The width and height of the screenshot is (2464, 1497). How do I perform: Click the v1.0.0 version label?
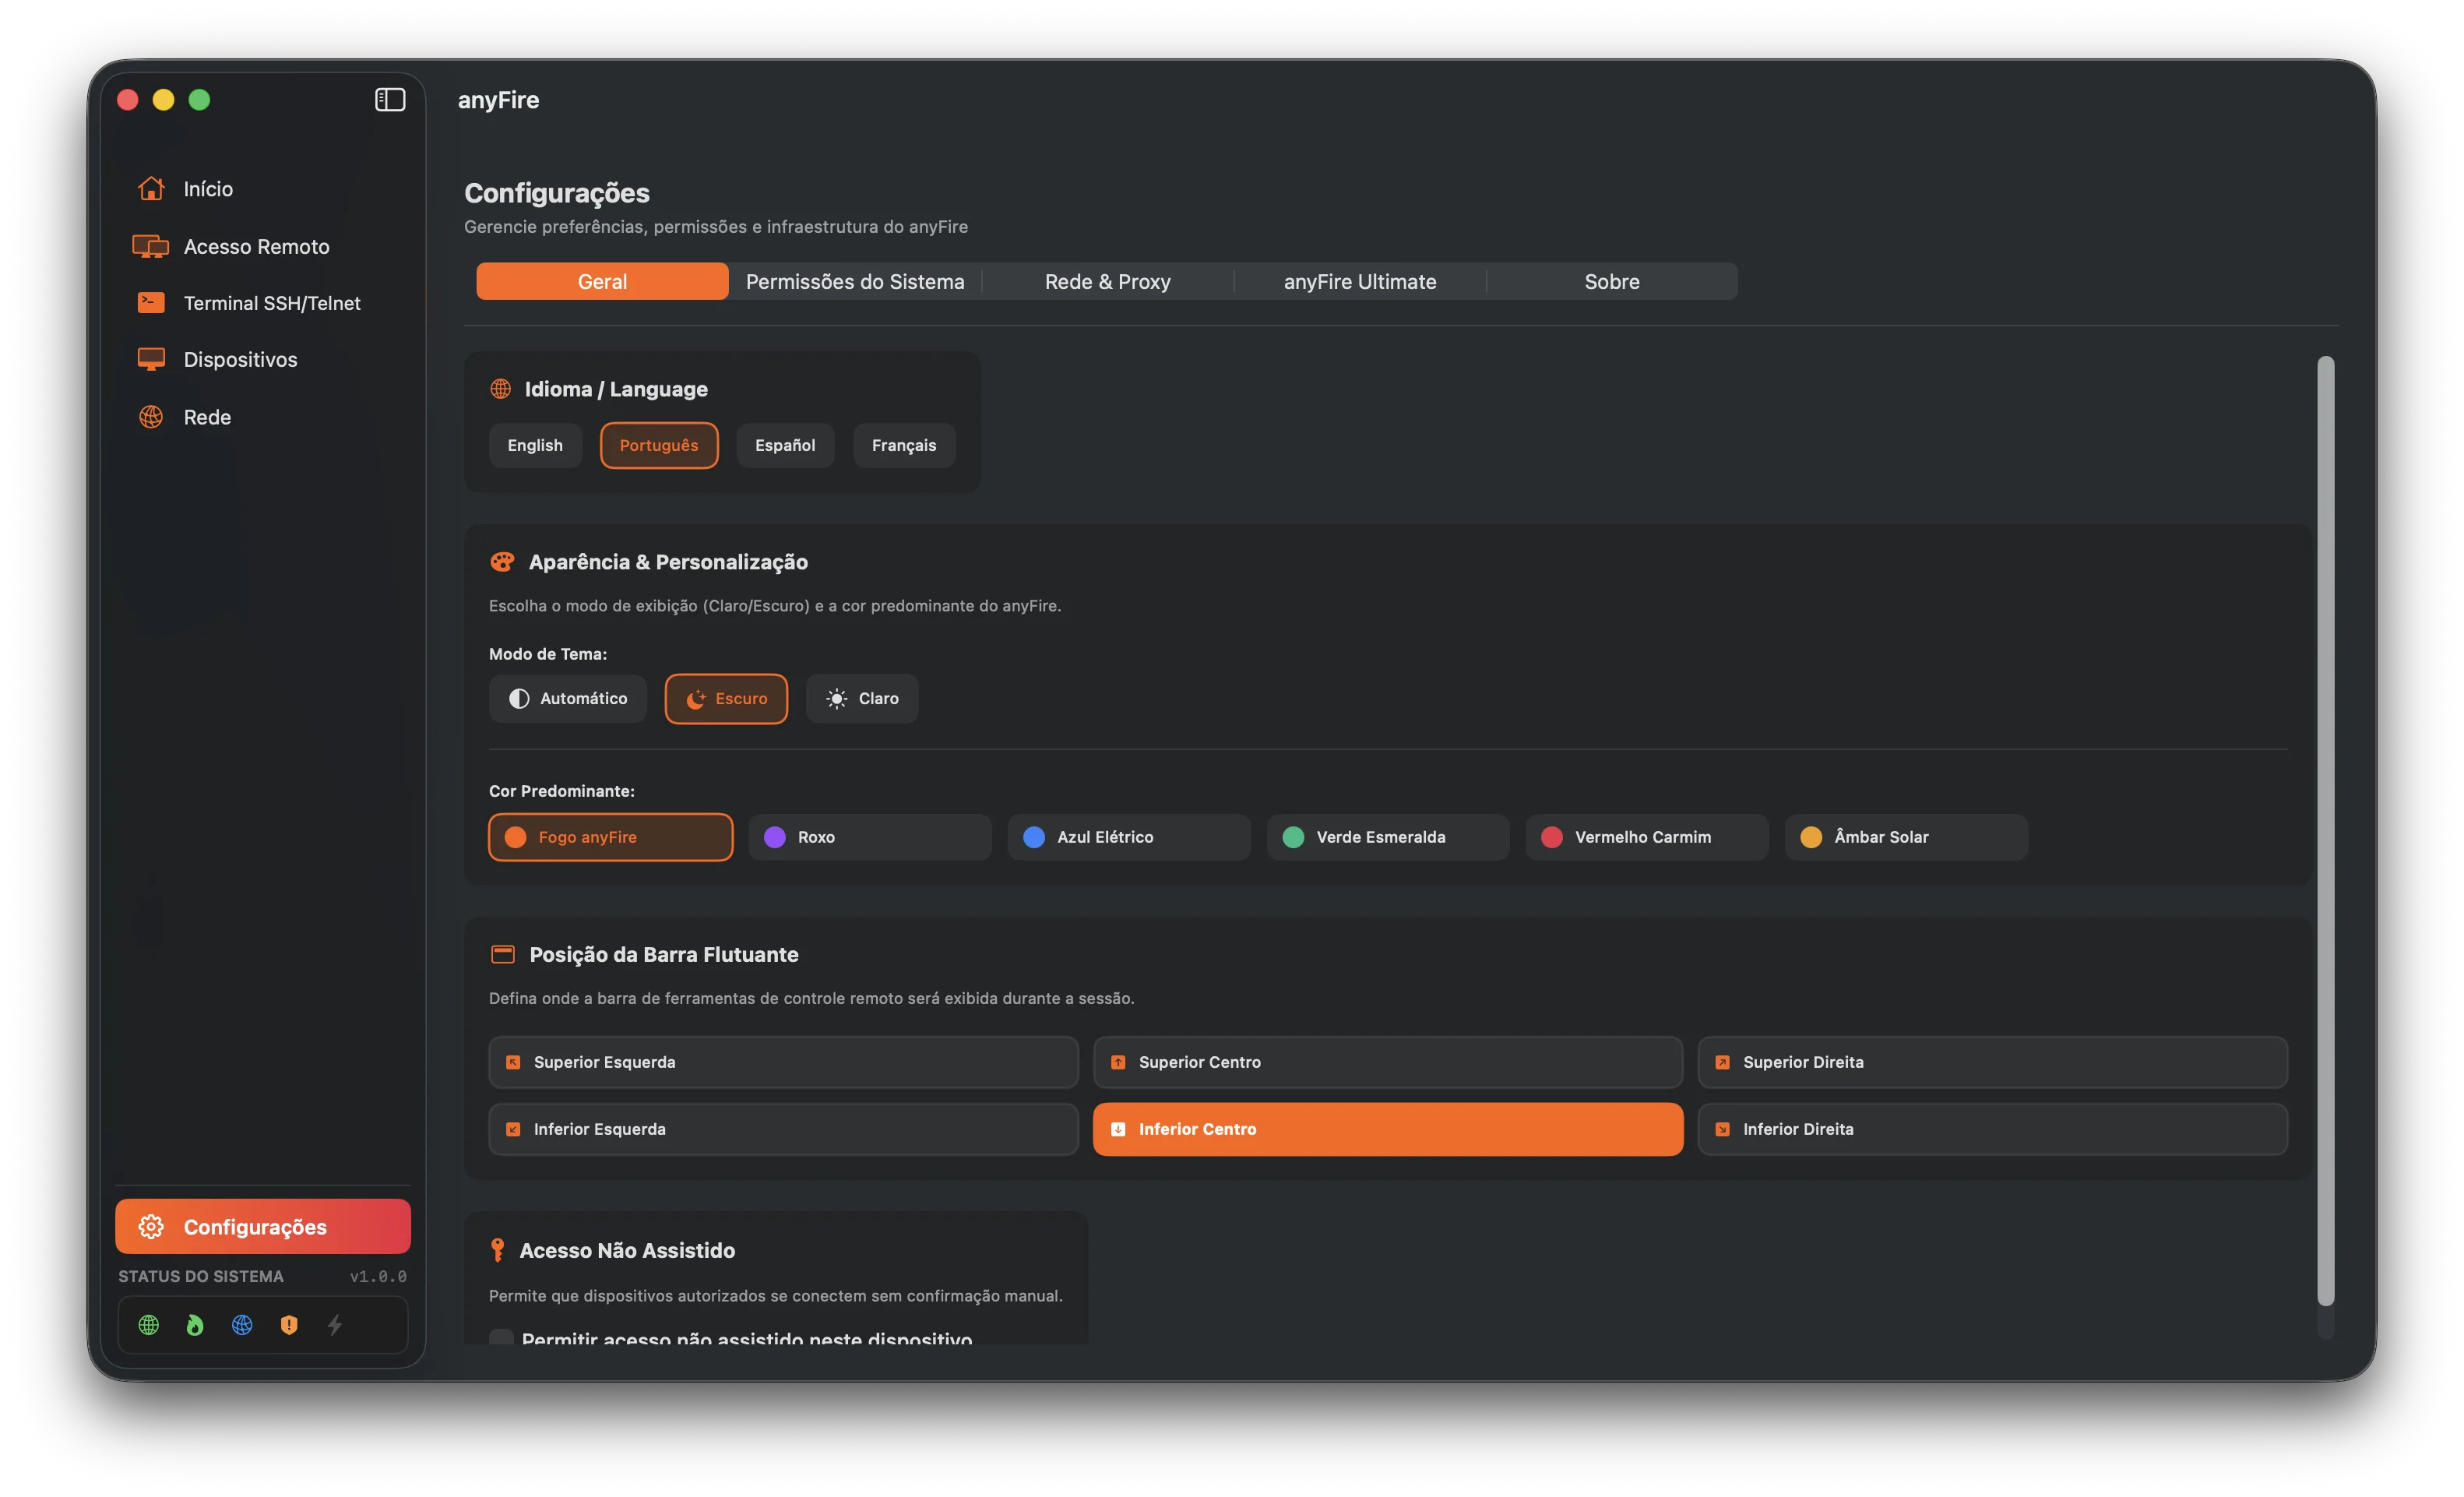pos(378,1277)
